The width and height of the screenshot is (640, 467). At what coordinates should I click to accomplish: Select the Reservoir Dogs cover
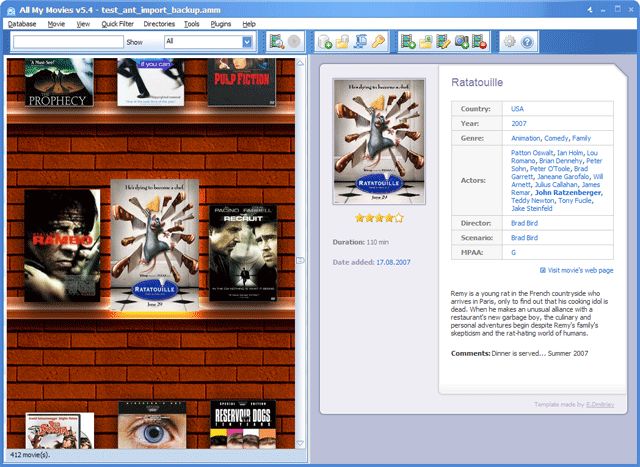click(x=243, y=425)
